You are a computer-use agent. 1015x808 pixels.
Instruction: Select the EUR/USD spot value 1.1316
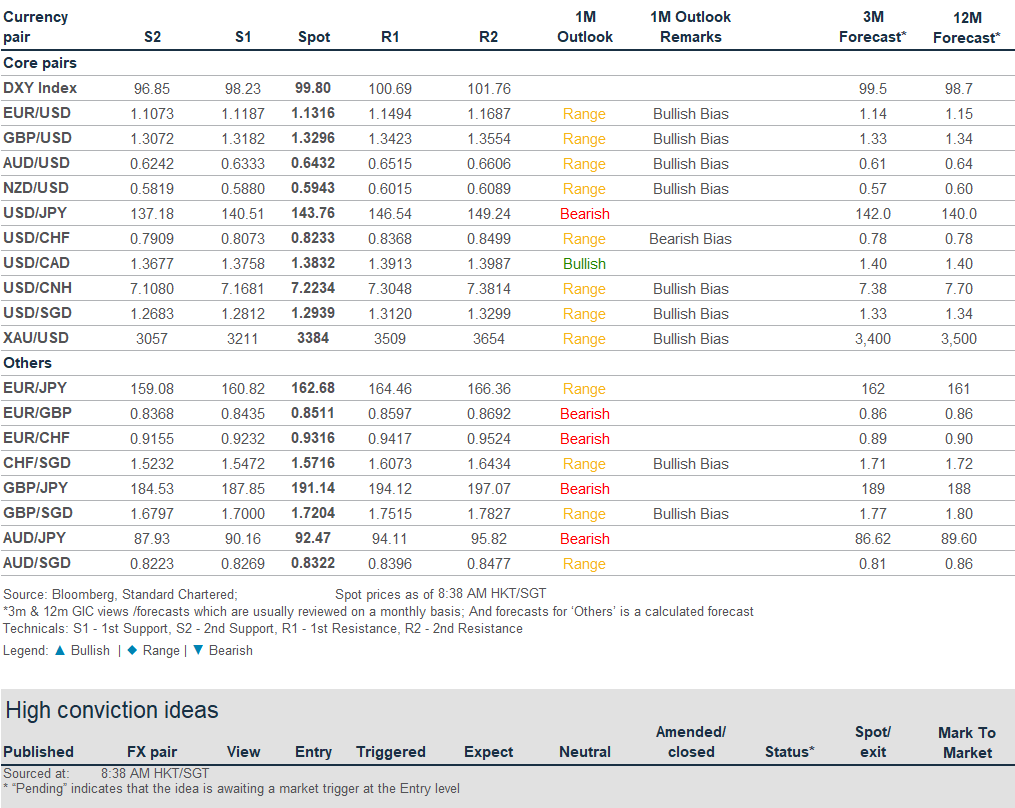click(313, 113)
